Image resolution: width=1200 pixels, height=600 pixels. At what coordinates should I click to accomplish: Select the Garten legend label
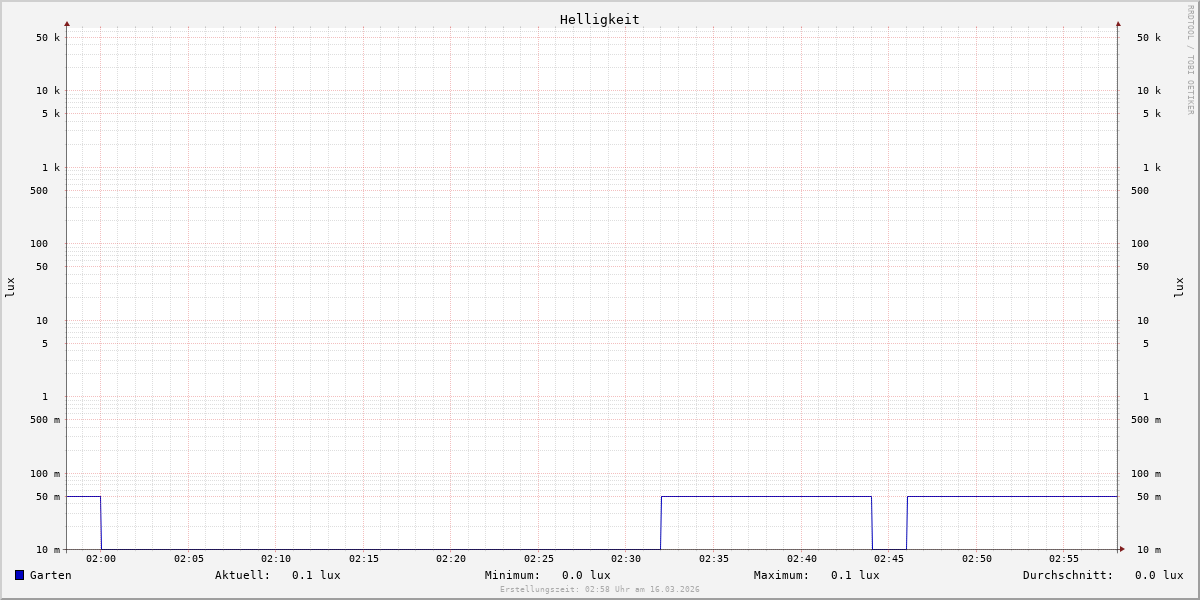(50, 575)
